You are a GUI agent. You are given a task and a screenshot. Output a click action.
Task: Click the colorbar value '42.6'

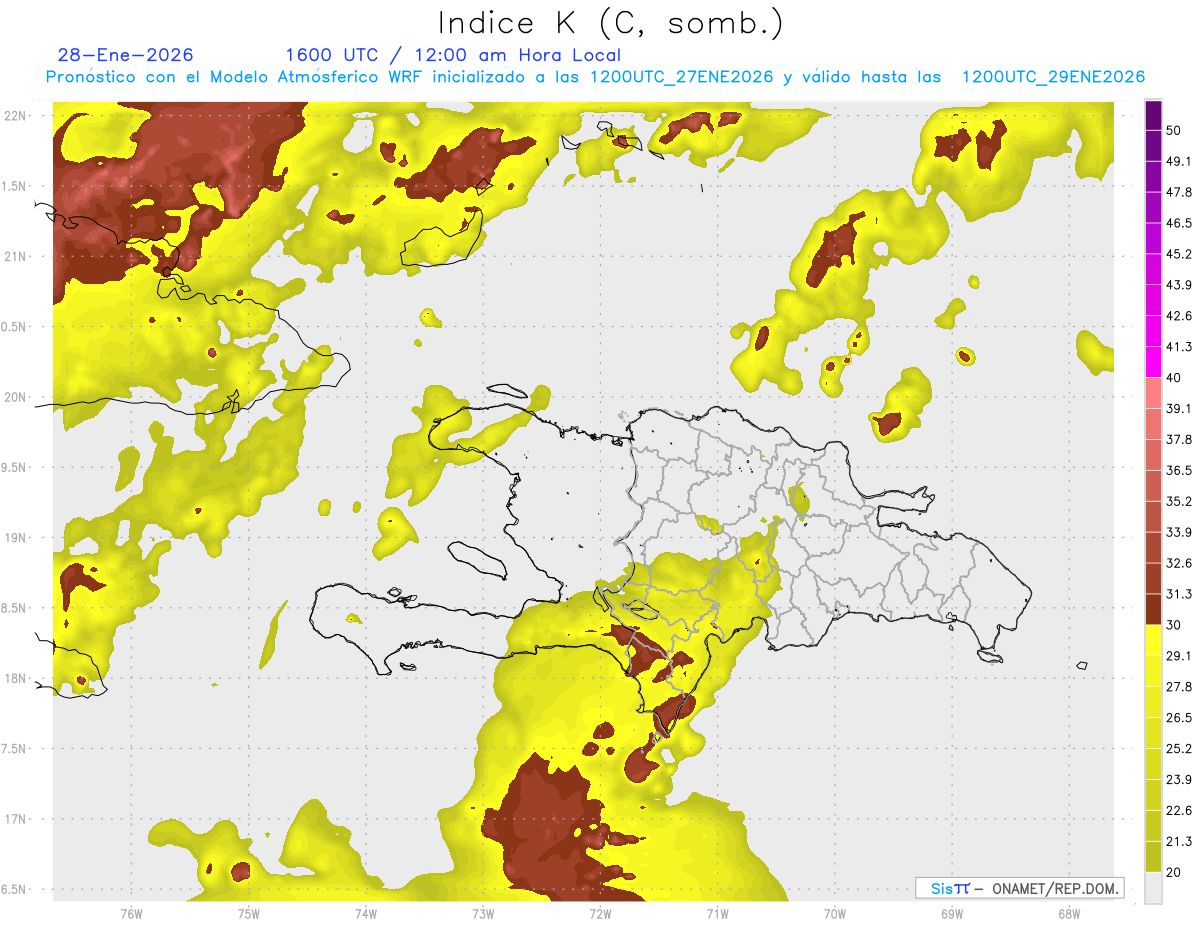(x=1179, y=316)
